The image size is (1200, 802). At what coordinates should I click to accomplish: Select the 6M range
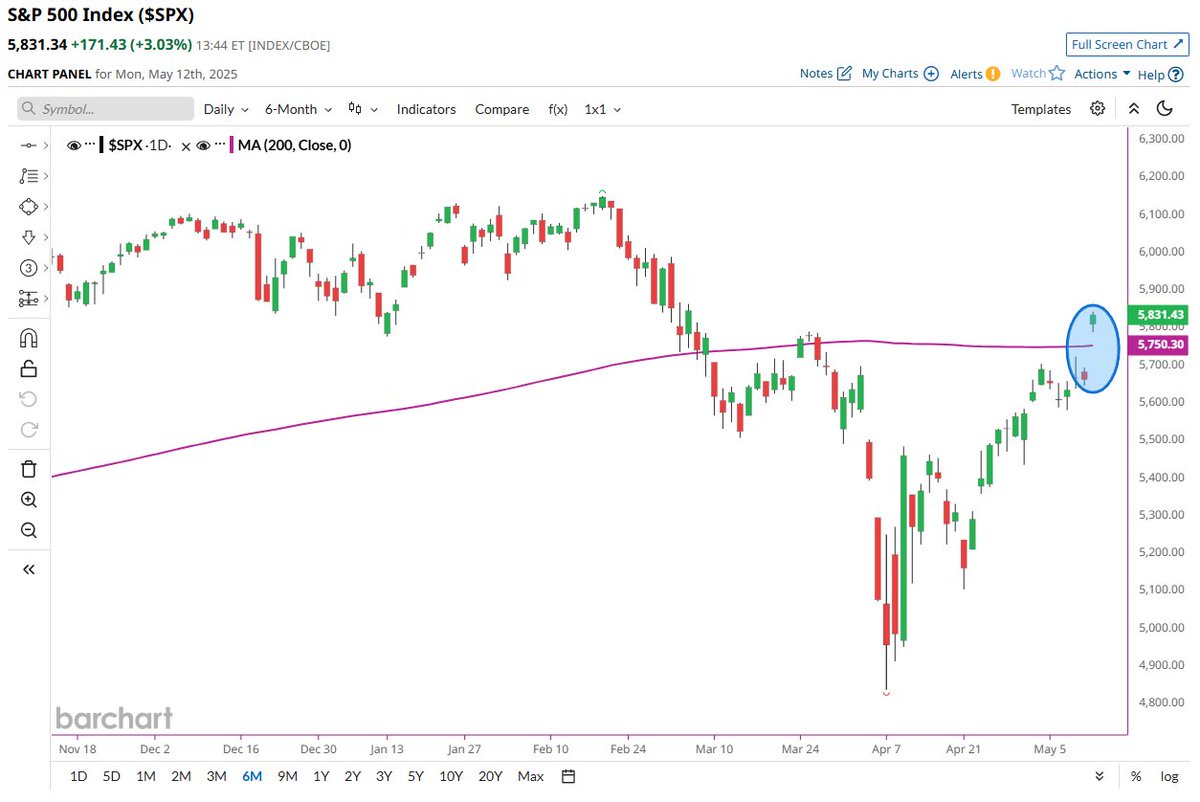coord(252,776)
